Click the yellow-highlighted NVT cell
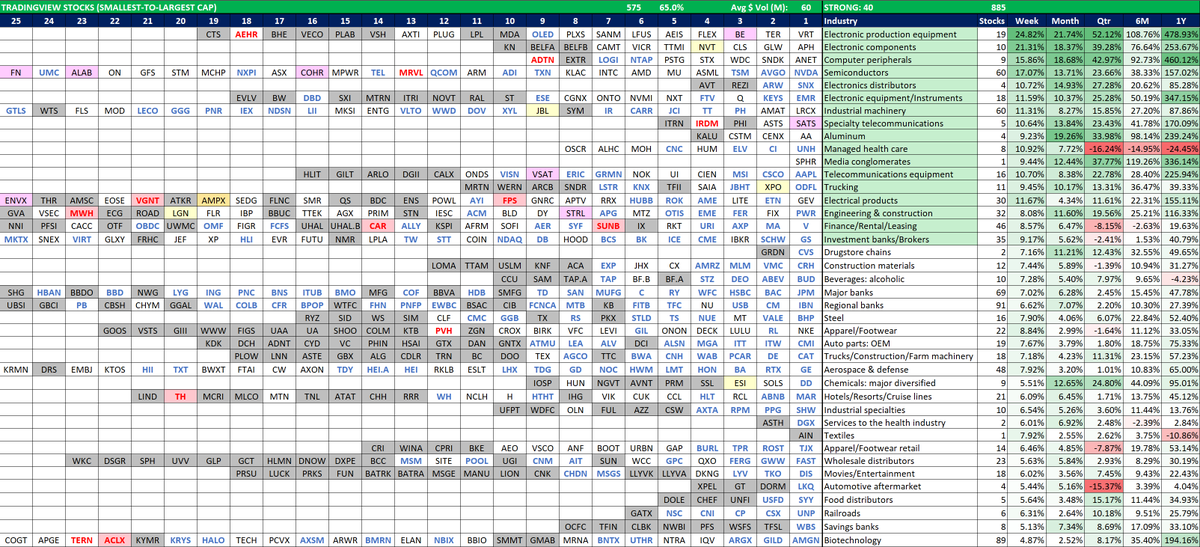The width and height of the screenshot is (1200, 547). 707,46
